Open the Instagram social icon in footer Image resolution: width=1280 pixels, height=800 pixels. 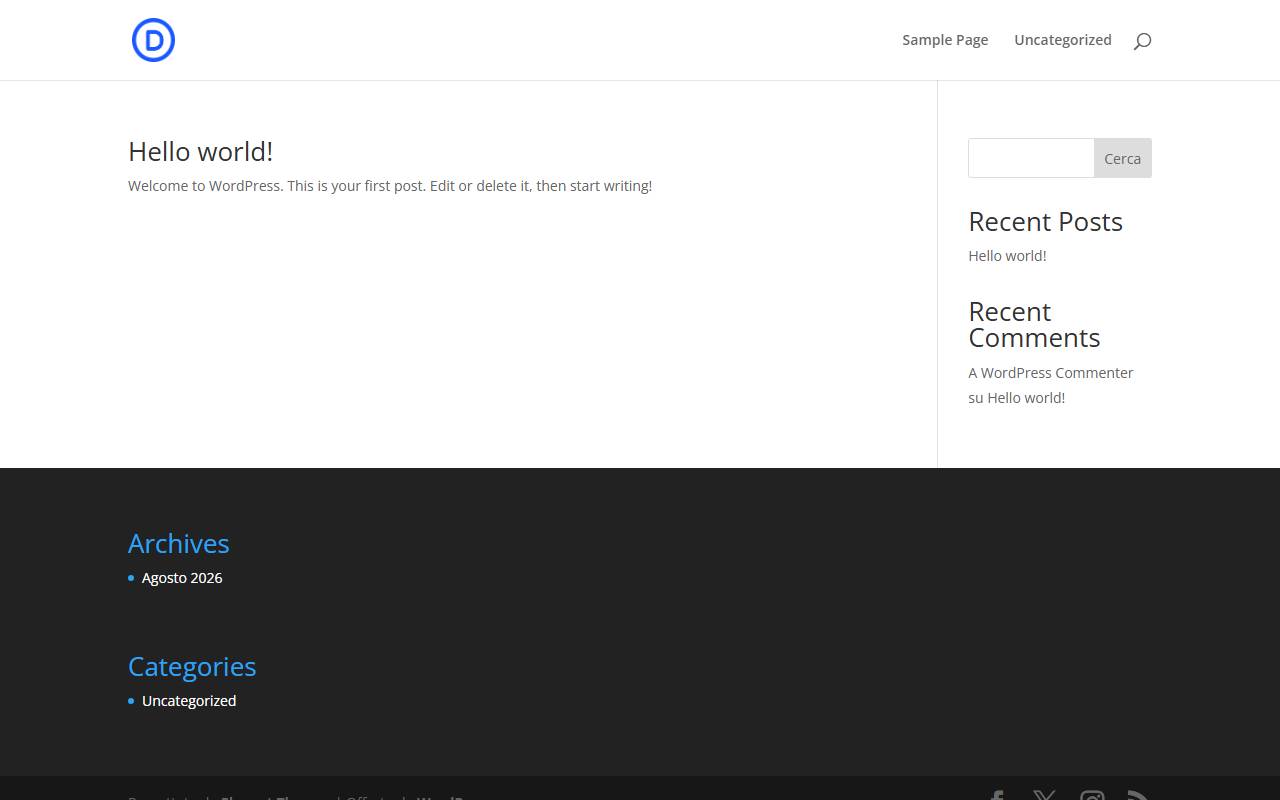(1092, 796)
